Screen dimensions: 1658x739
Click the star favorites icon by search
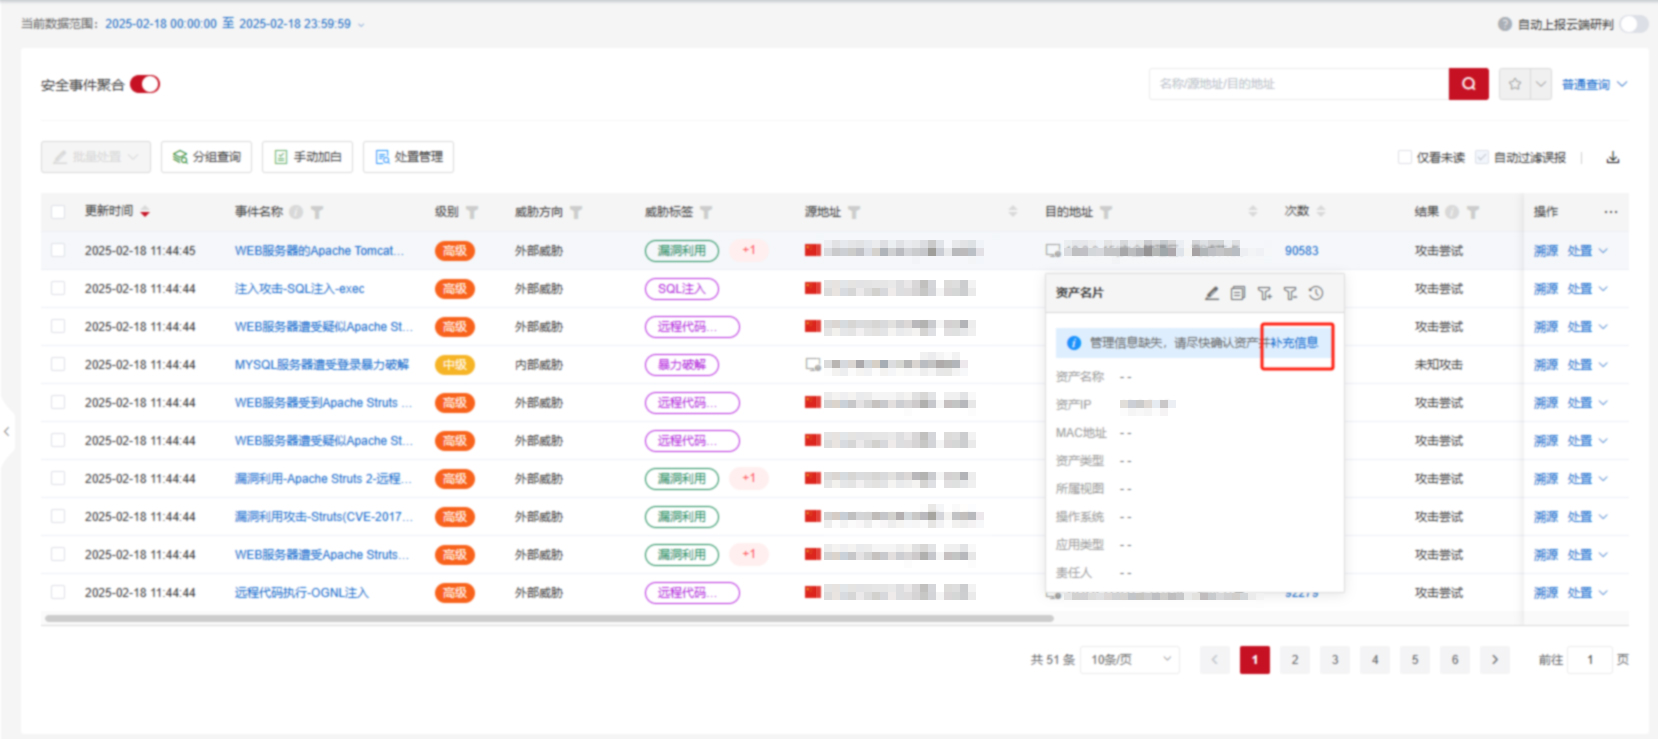(1515, 84)
